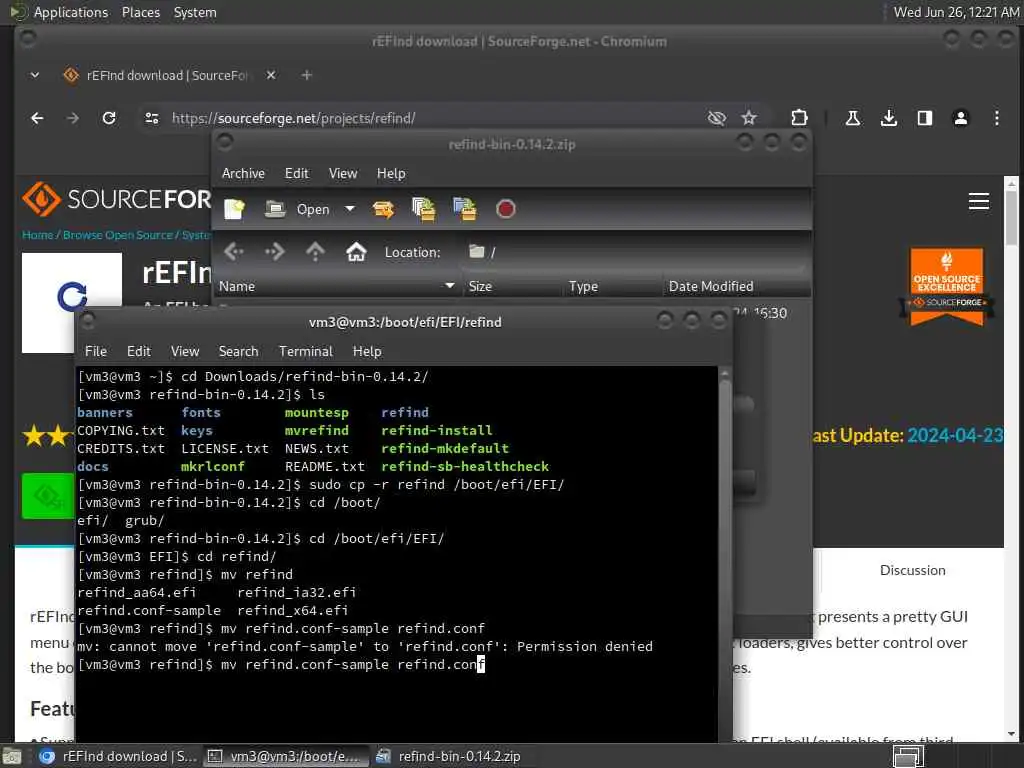Screen dimensions: 1024x768
Task: Open File menu in terminal
Action: tap(95, 351)
